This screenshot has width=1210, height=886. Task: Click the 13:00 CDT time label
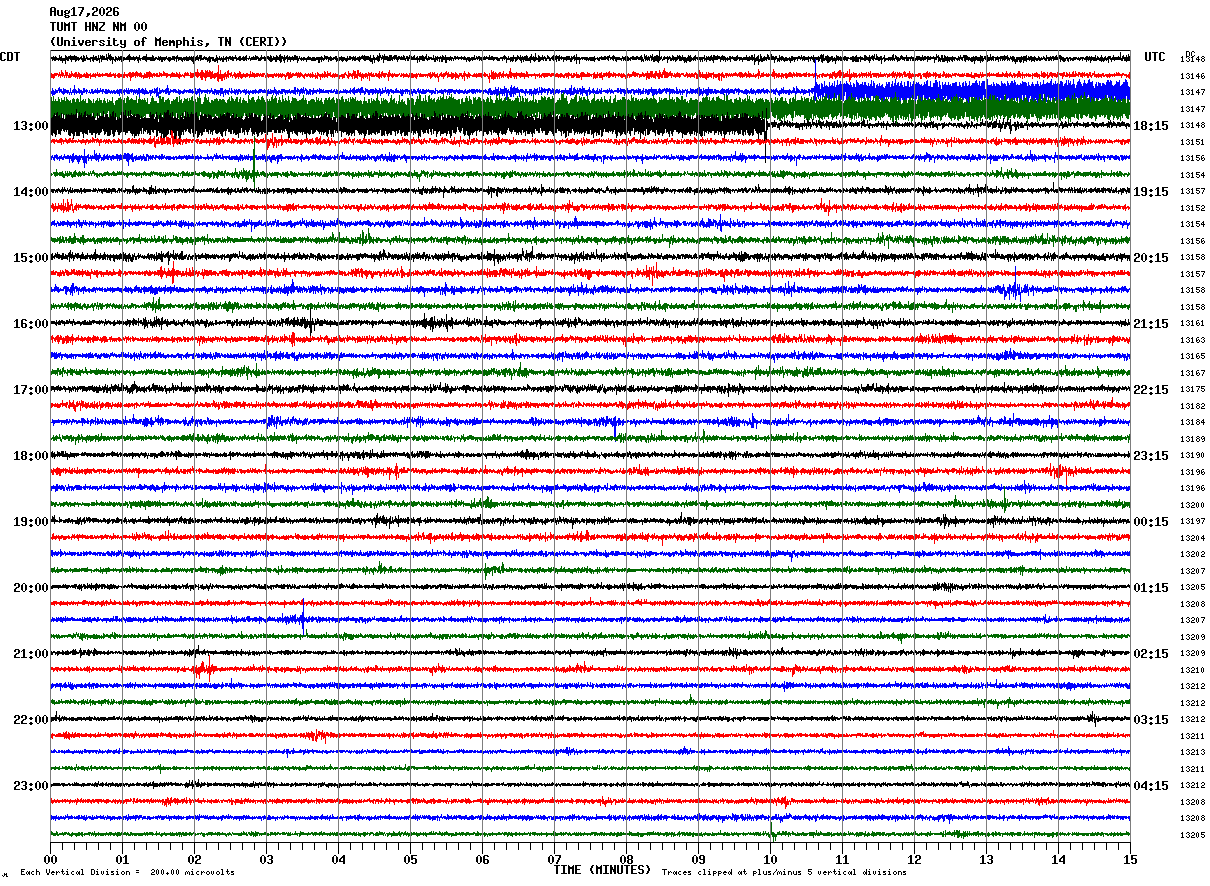pos(31,126)
